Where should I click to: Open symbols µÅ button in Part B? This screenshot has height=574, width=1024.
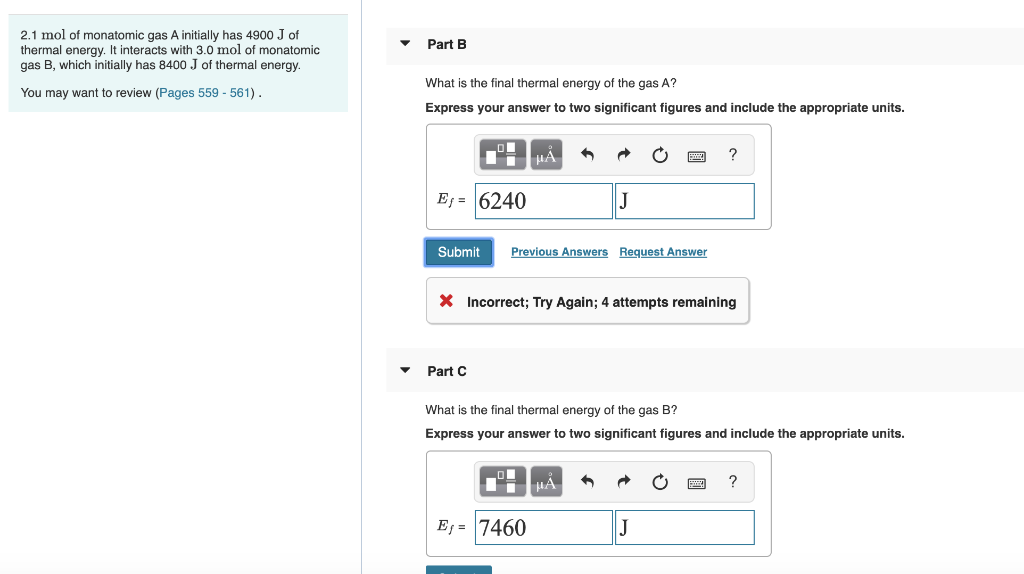[546, 155]
